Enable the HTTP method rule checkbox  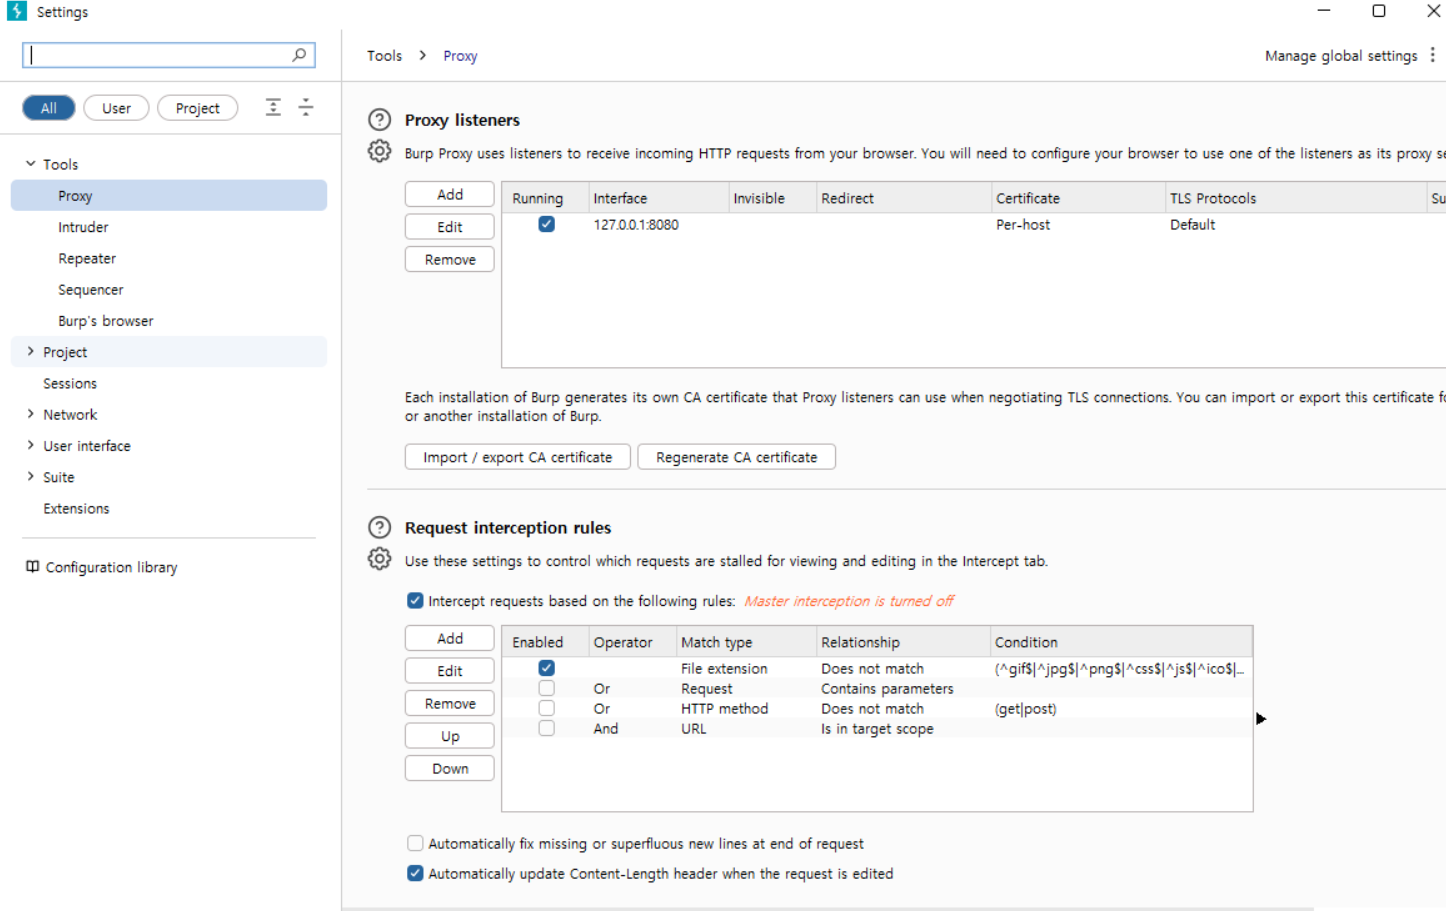pyautogui.click(x=546, y=708)
